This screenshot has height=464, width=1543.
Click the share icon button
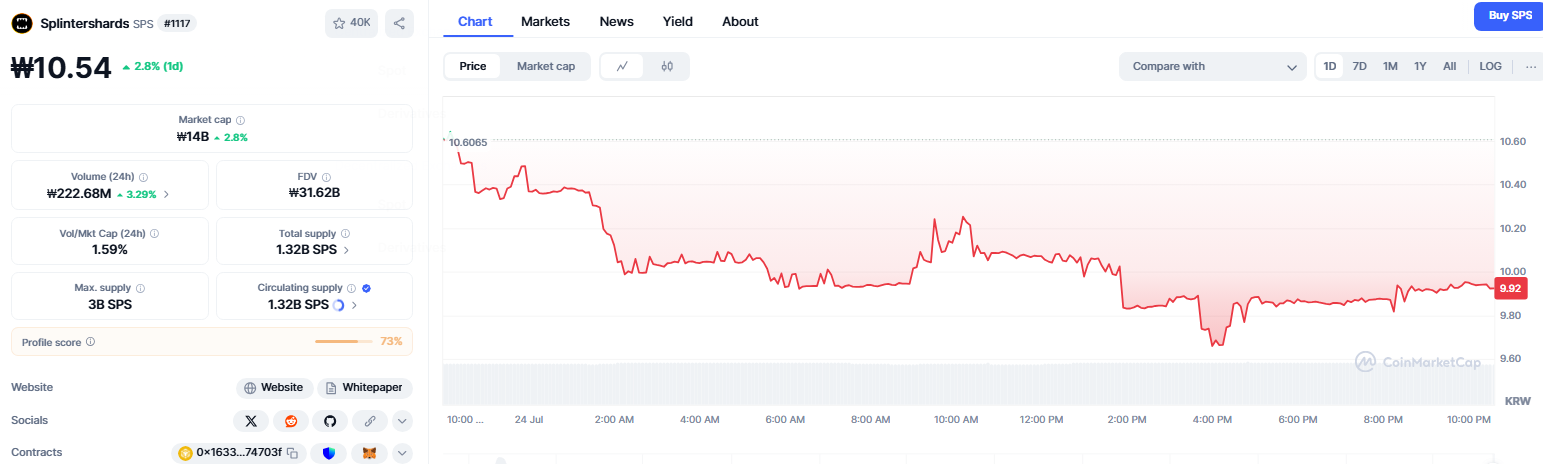tap(399, 23)
